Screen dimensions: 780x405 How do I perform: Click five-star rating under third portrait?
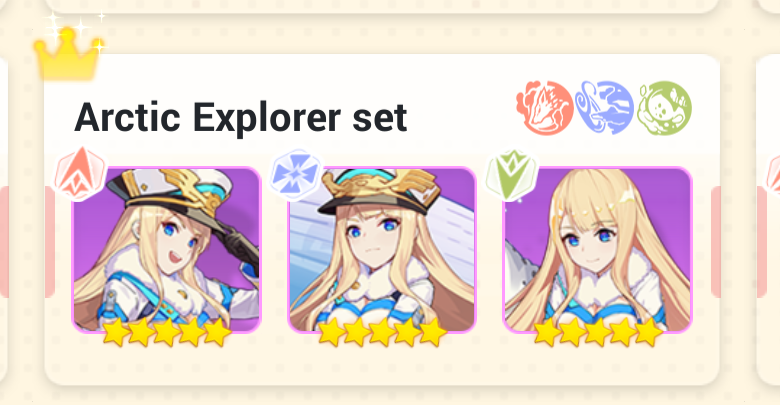tap(598, 332)
